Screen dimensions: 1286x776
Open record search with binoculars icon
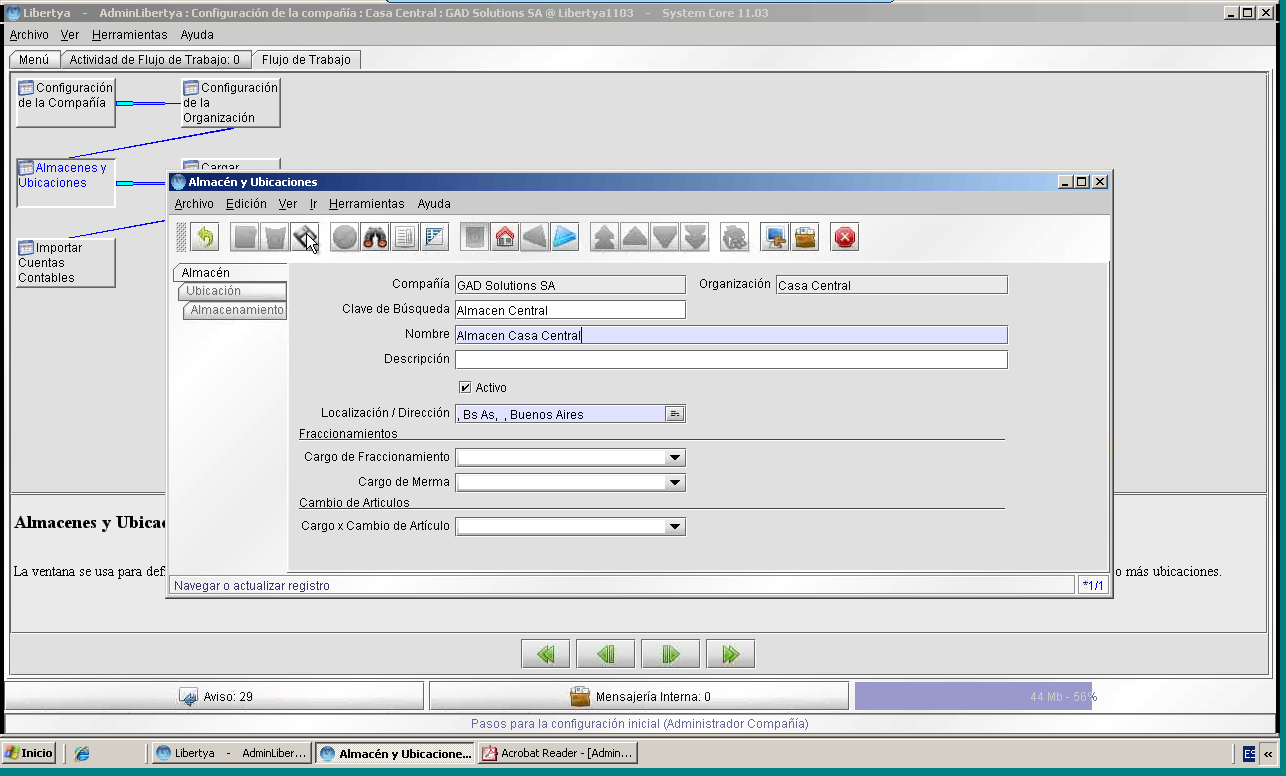375,237
